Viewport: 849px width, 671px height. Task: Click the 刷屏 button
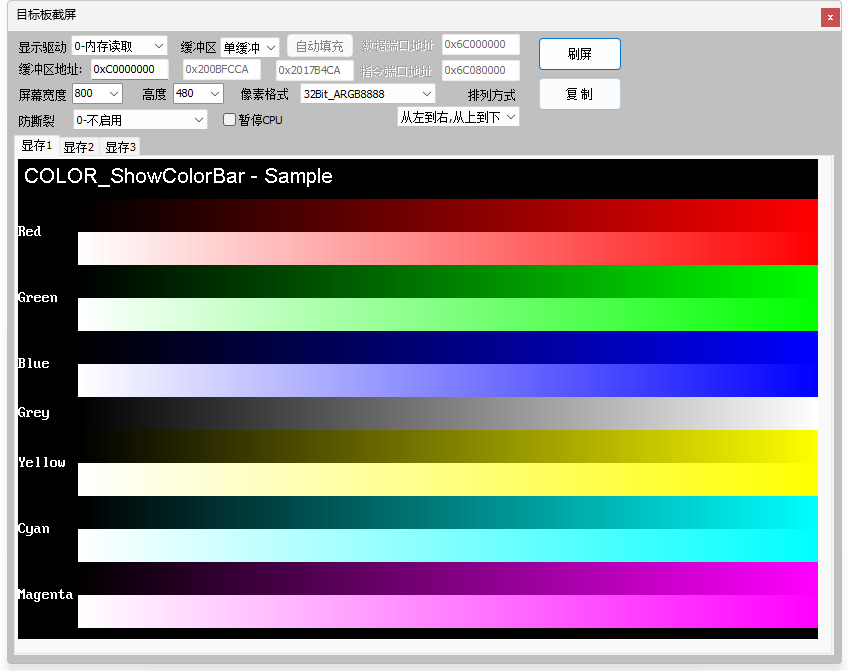point(579,54)
